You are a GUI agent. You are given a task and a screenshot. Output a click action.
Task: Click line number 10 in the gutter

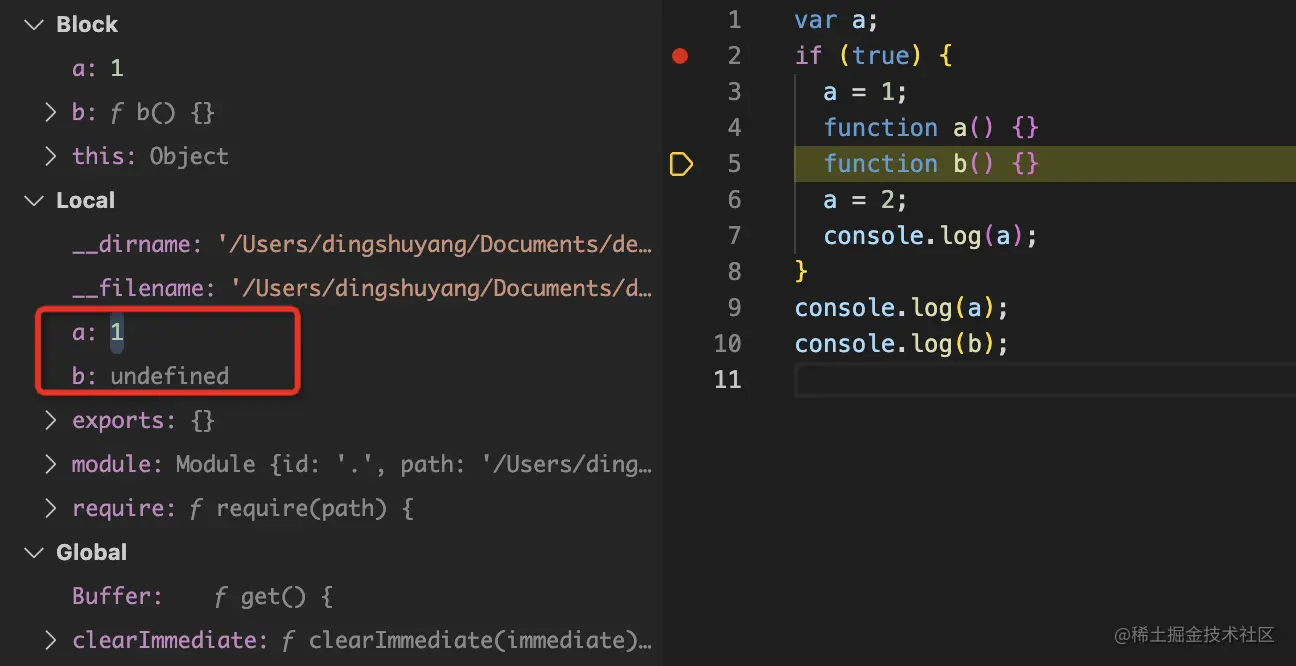click(x=728, y=344)
